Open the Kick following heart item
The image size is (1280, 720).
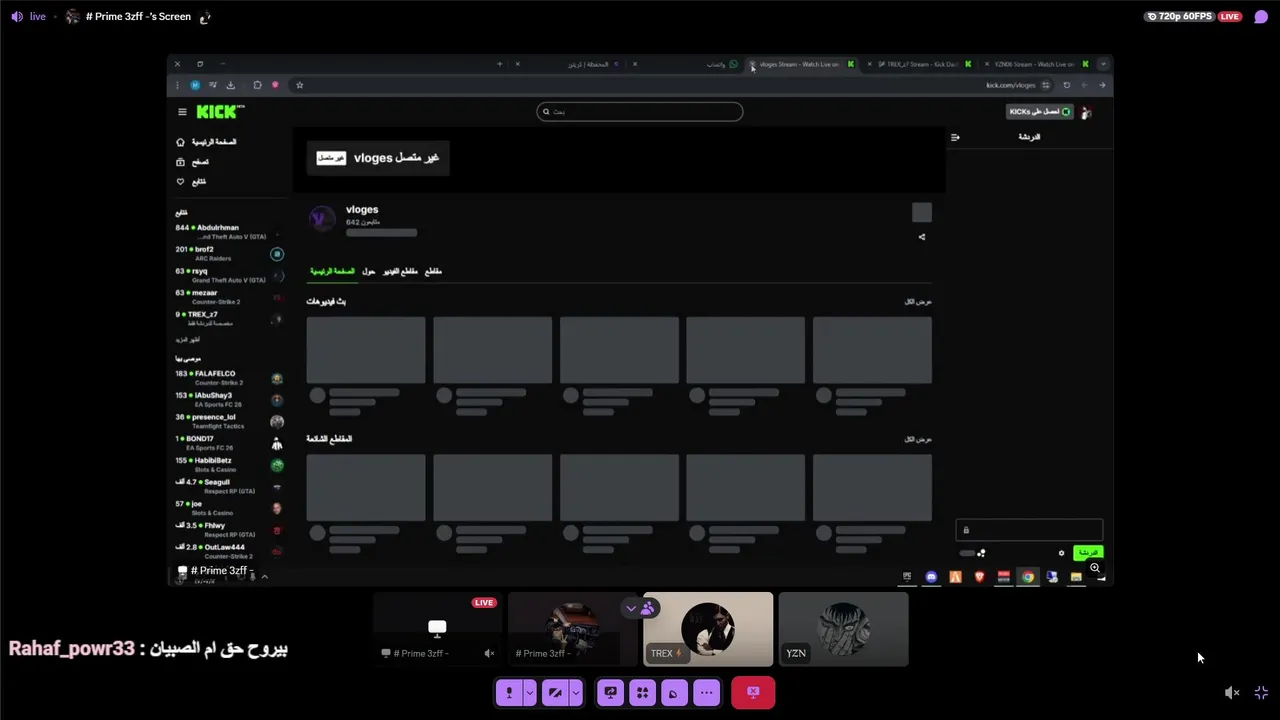tap(191, 181)
